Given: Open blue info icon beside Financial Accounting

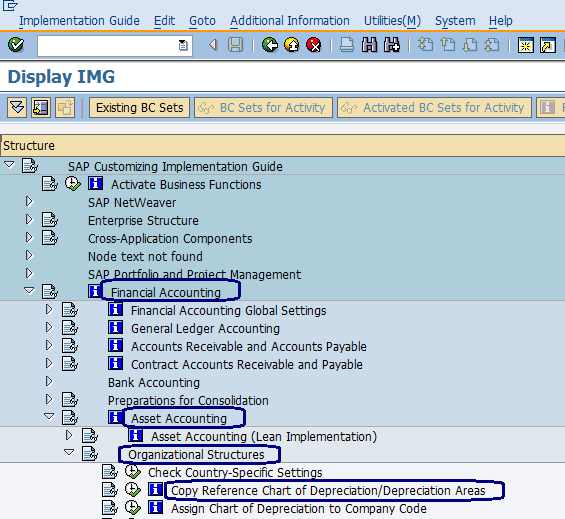Looking at the screenshot, I should pyautogui.click(x=94, y=291).
